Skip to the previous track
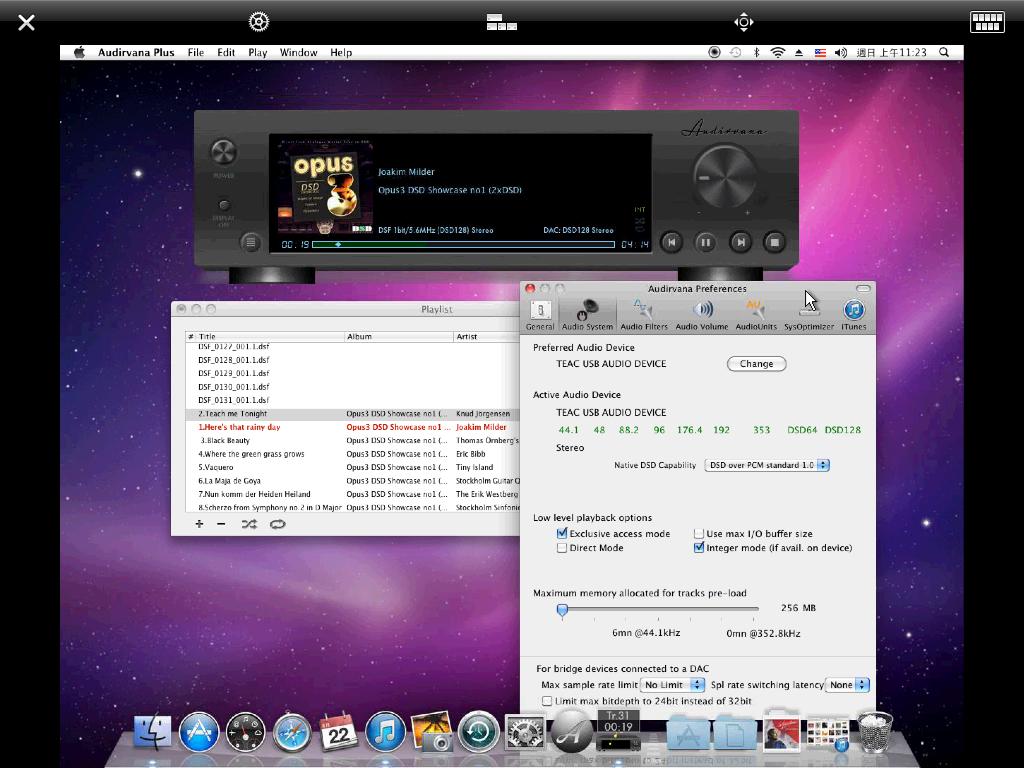The height and width of the screenshot is (768, 1024). pyautogui.click(x=671, y=242)
